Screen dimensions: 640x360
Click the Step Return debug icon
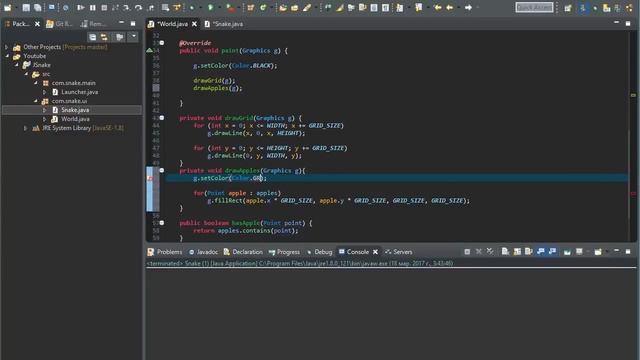pos(151,7)
